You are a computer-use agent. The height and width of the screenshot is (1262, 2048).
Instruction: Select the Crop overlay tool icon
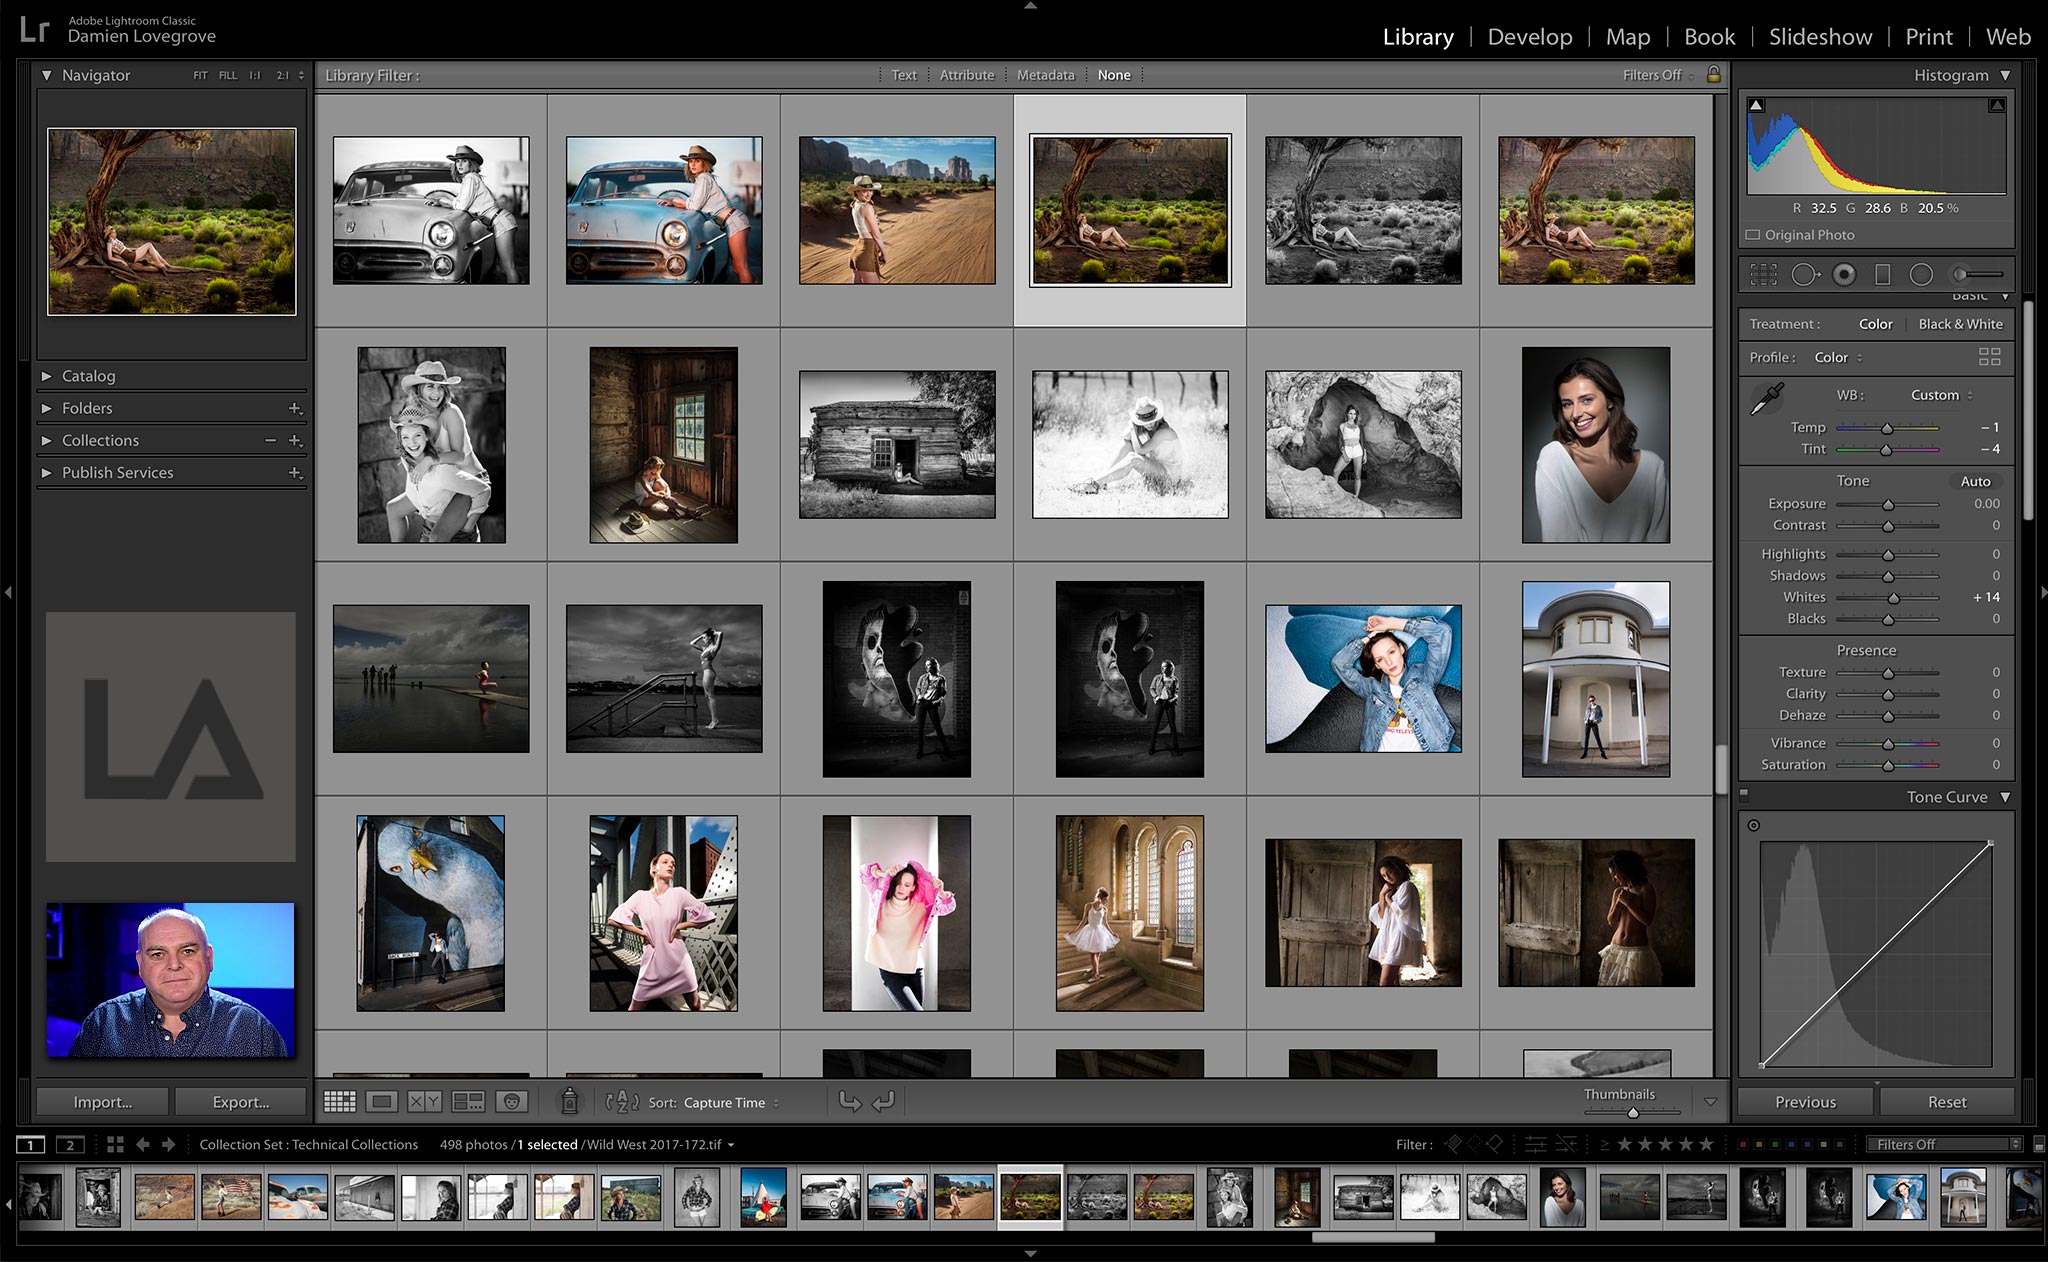tap(1763, 274)
